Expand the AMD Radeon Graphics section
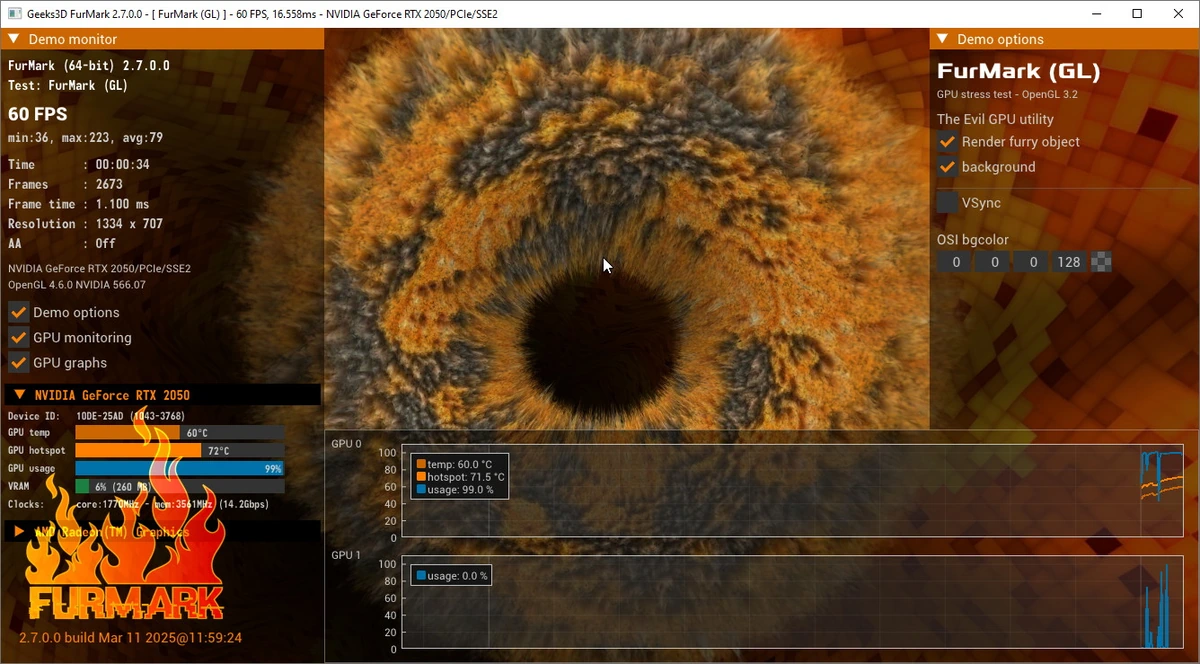The width and height of the screenshot is (1200, 664). [19, 531]
